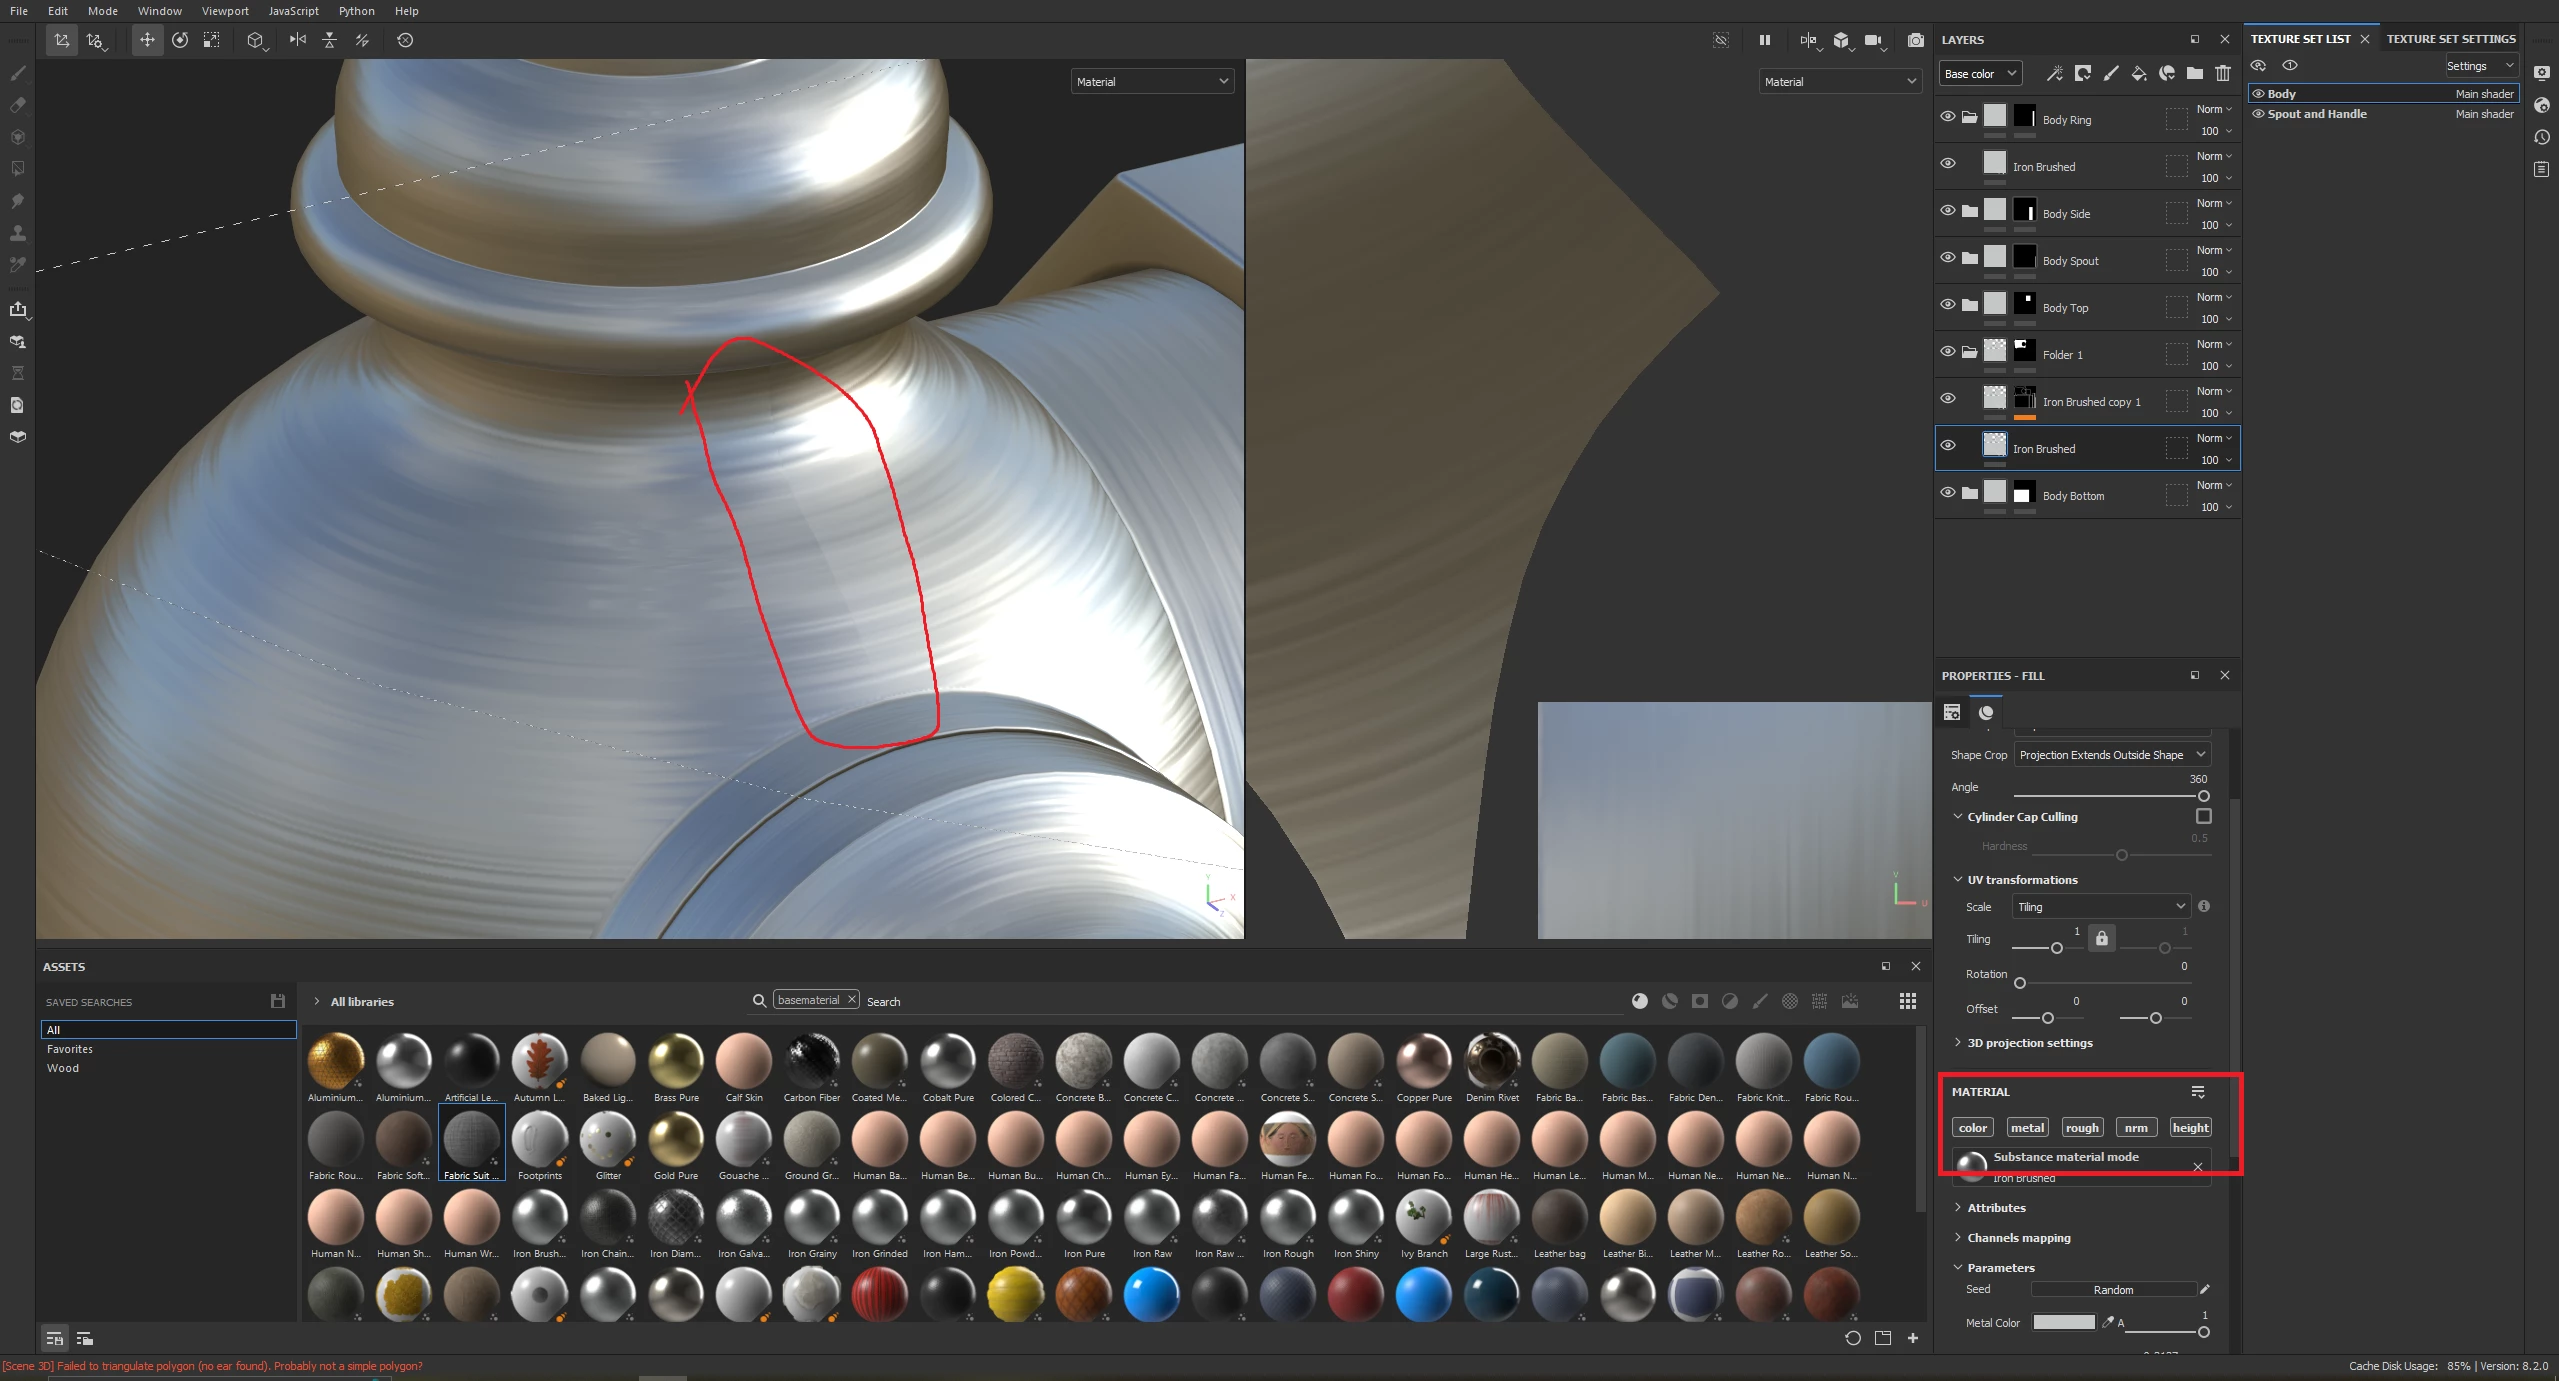Hide the Body Ring layer
The height and width of the screenshot is (1381, 2559).
tap(1947, 117)
